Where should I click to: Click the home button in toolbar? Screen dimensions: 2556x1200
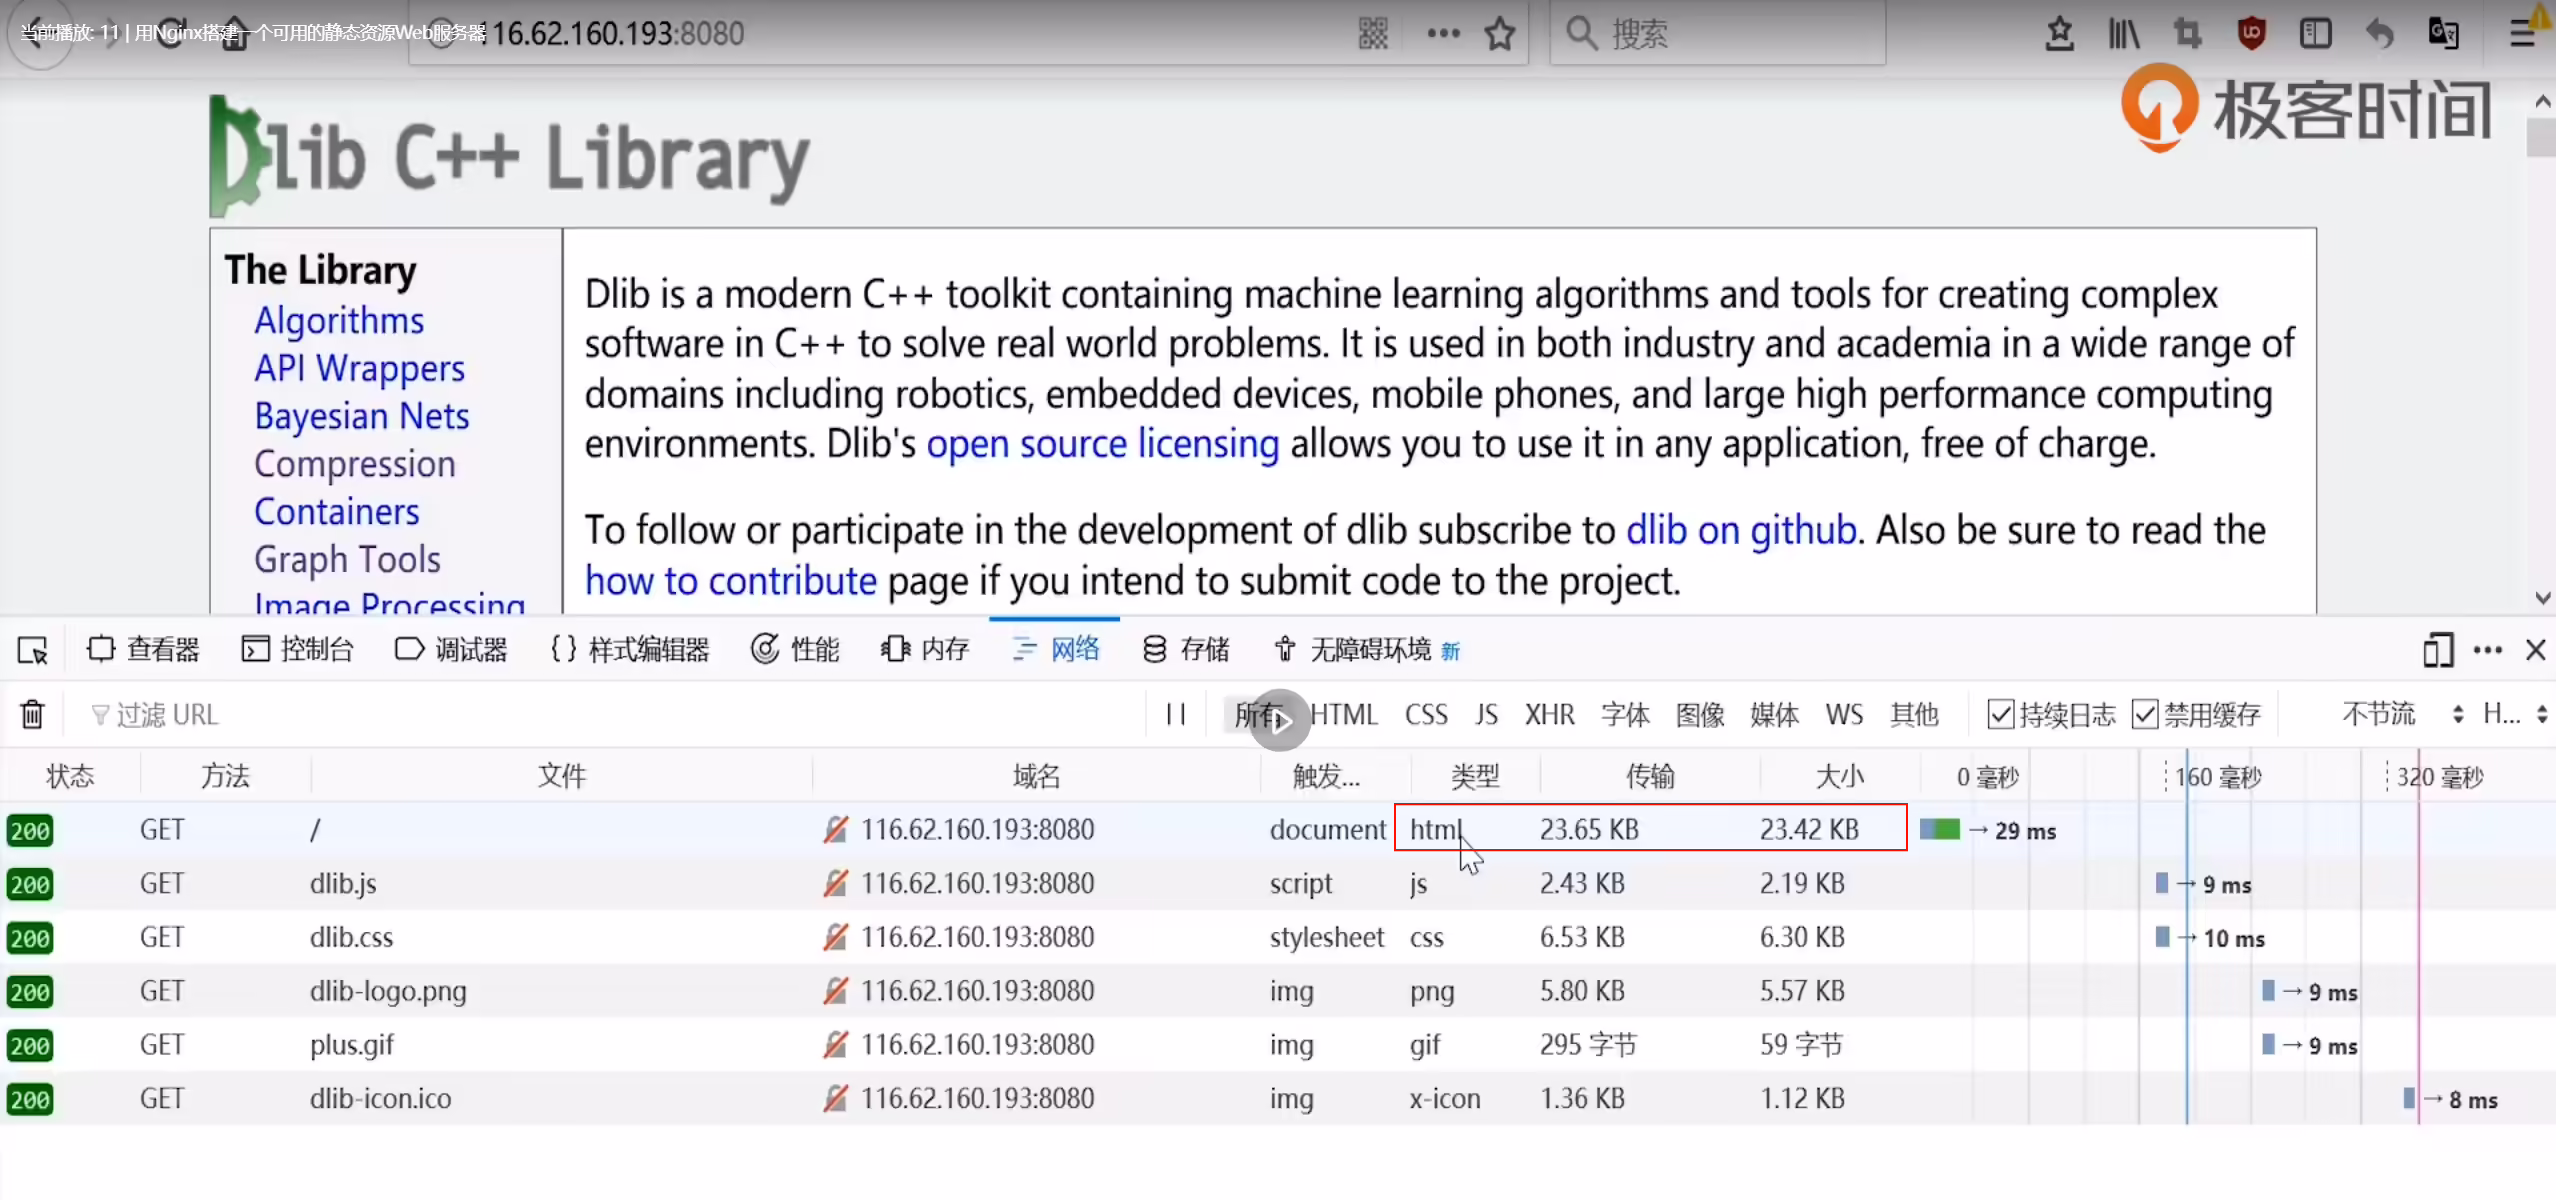click(234, 34)
